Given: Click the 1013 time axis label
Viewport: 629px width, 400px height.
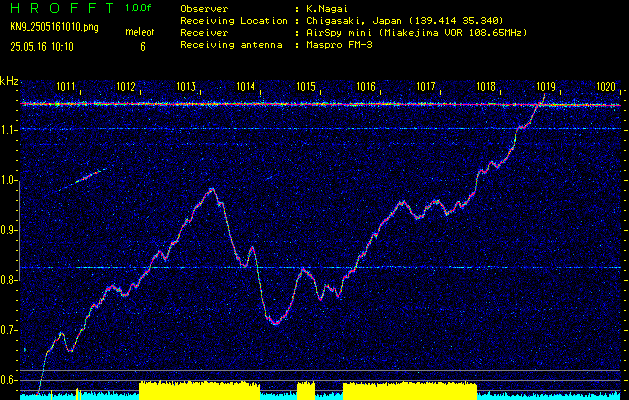Looking at the screenshot, I should [186, 86].
